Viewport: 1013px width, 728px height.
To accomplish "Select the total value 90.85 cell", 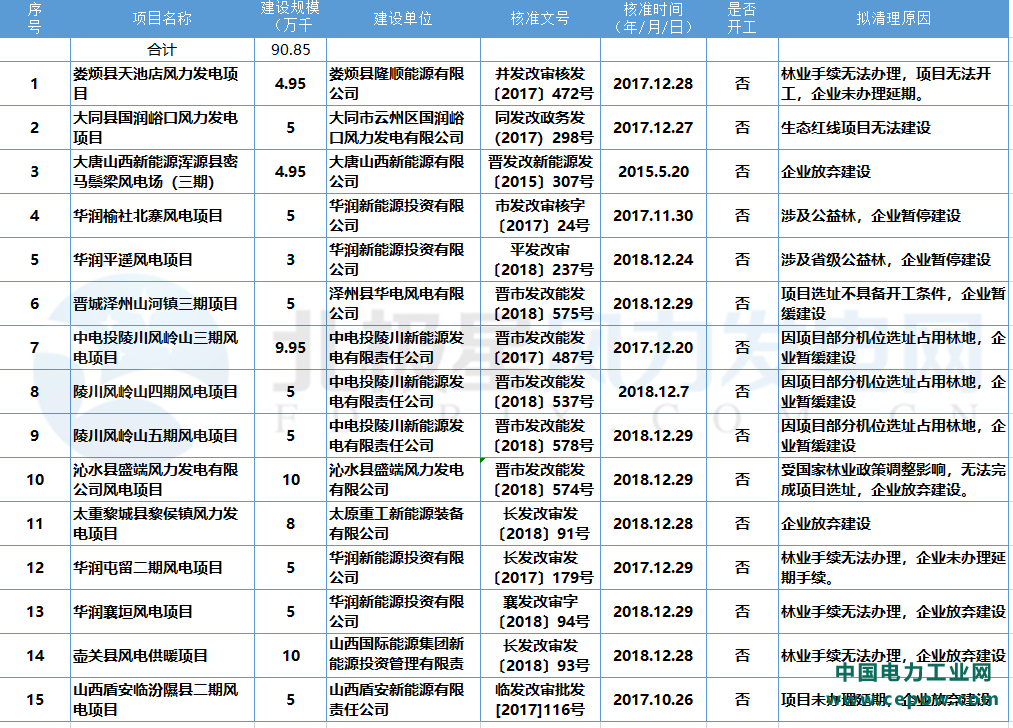I will [x=291, y=50].
